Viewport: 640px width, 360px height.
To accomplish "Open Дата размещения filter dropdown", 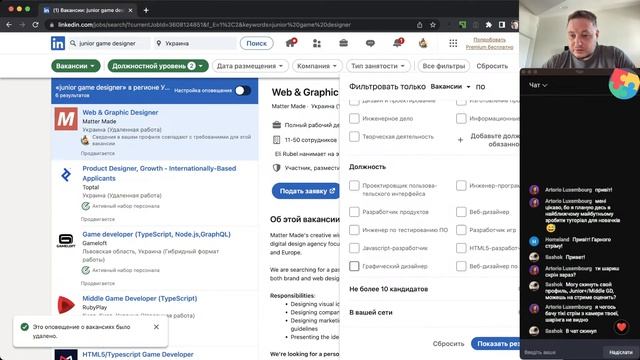I will tap(250, 66).
